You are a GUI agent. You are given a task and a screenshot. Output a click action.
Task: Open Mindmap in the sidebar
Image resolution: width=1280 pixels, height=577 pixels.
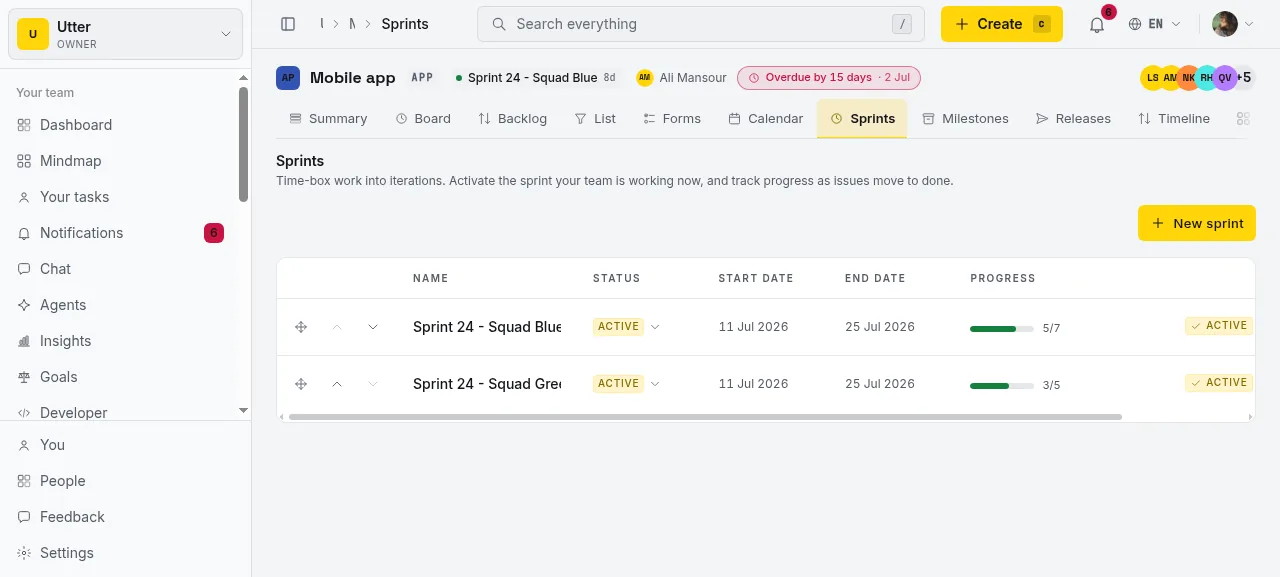click(x=120, y=161)
